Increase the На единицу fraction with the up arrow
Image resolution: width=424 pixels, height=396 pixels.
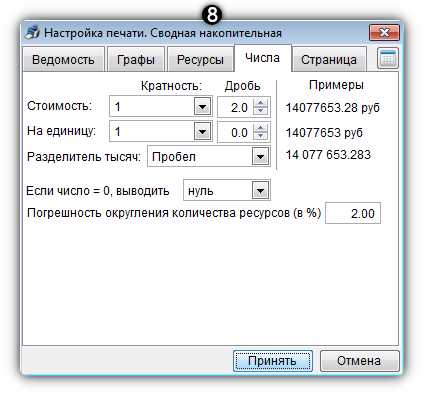pyautogui.click(x=260, y=128)
